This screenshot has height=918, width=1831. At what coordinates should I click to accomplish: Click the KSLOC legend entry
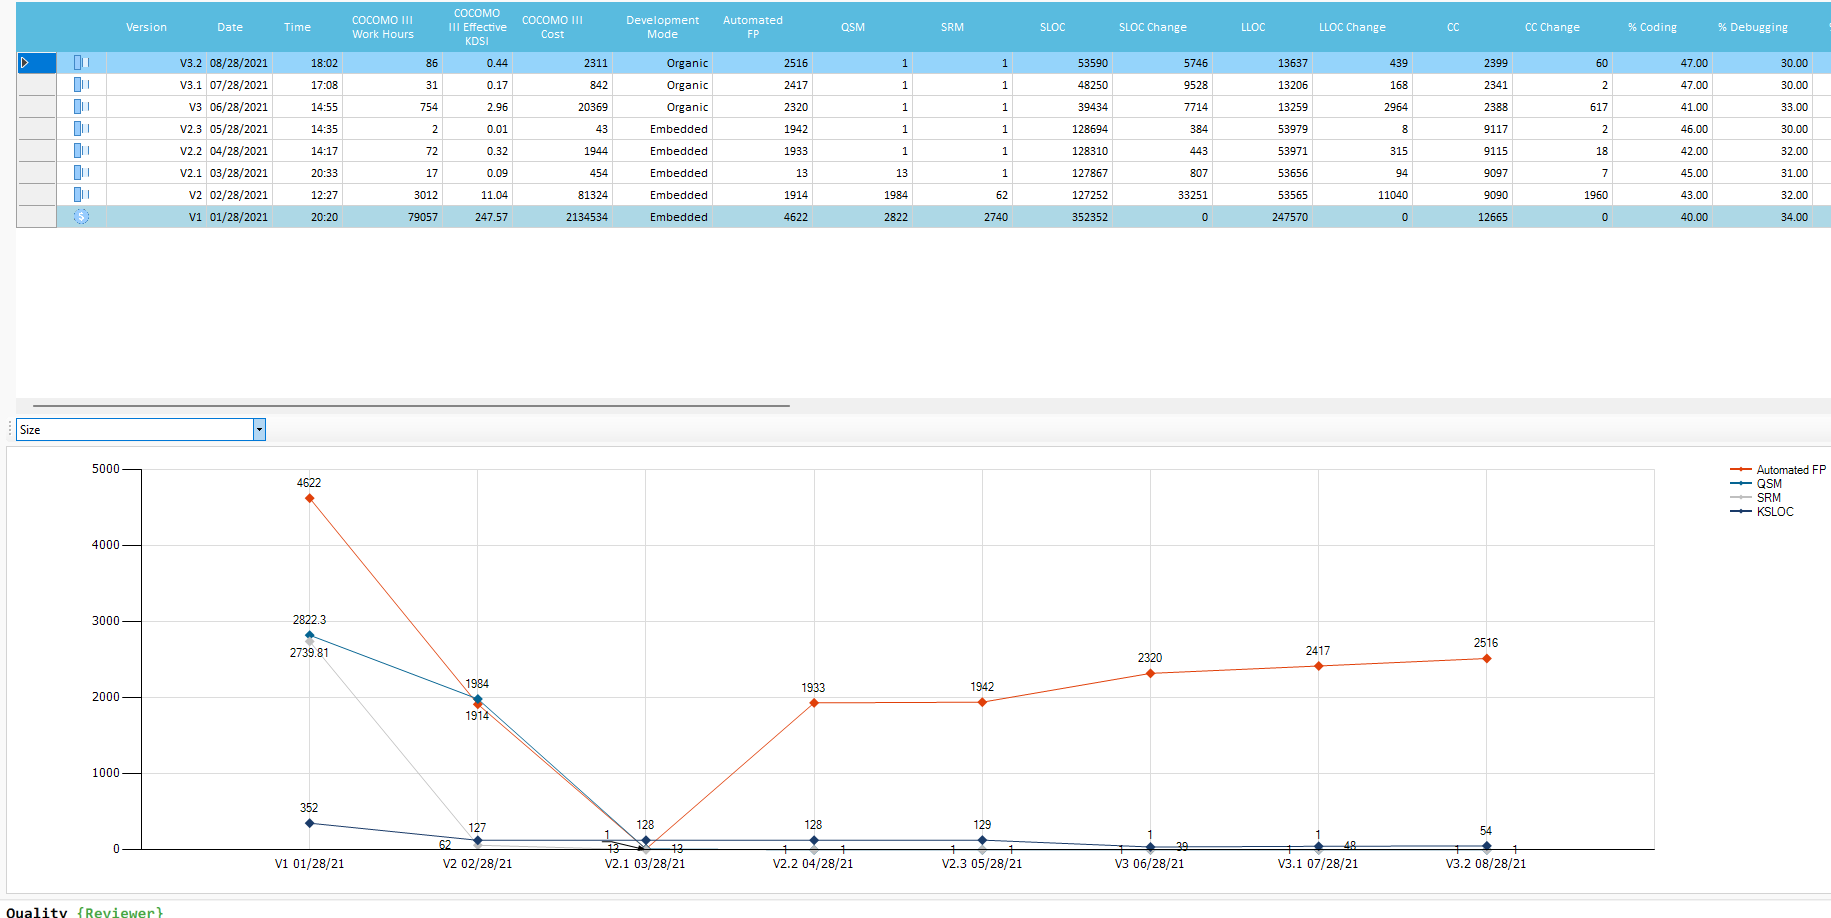(x=1774, y=512)
